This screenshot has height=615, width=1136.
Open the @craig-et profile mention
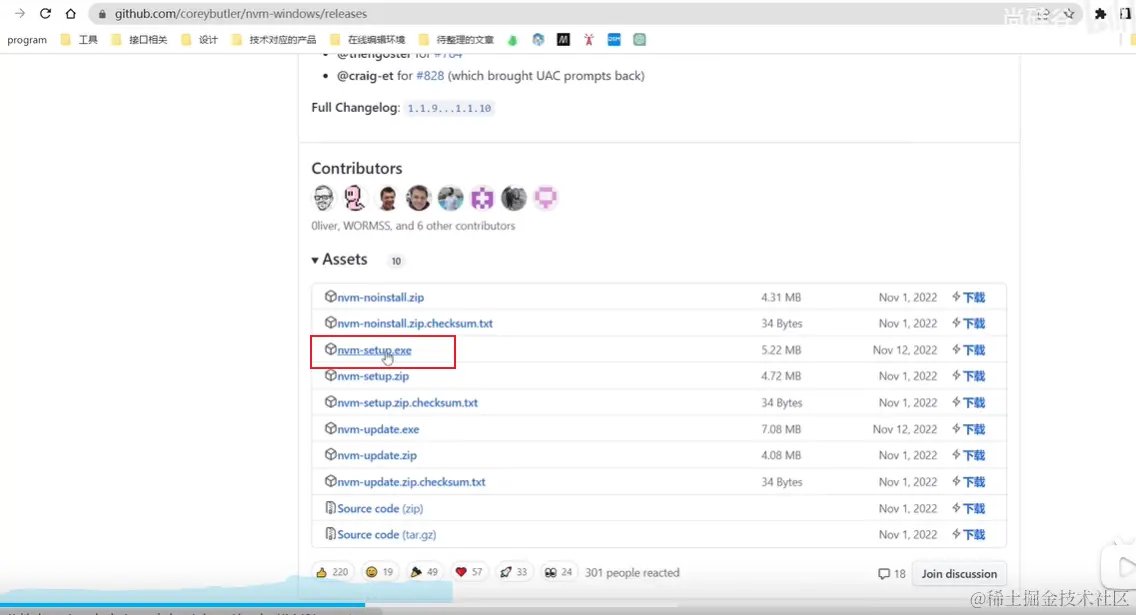coord(365,75)
